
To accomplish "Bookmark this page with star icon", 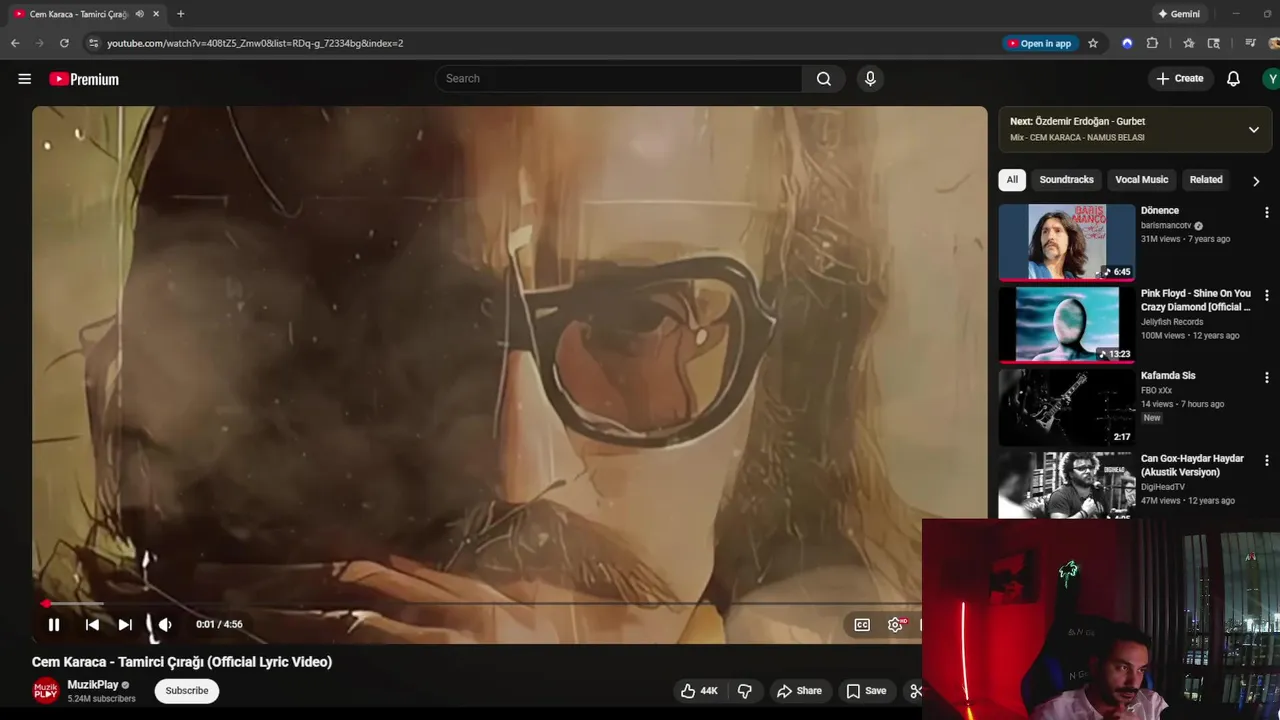I will (1093, 43).
